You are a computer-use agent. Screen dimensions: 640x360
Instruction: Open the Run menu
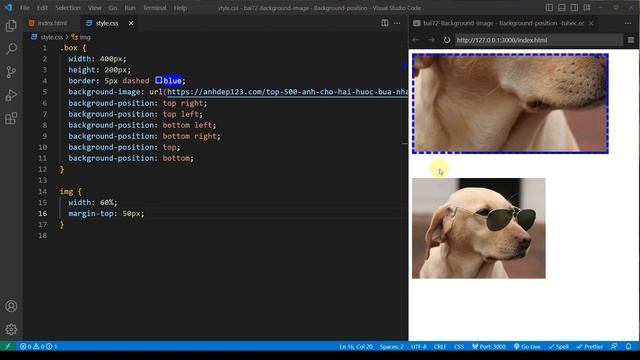(x=130, y=8)
